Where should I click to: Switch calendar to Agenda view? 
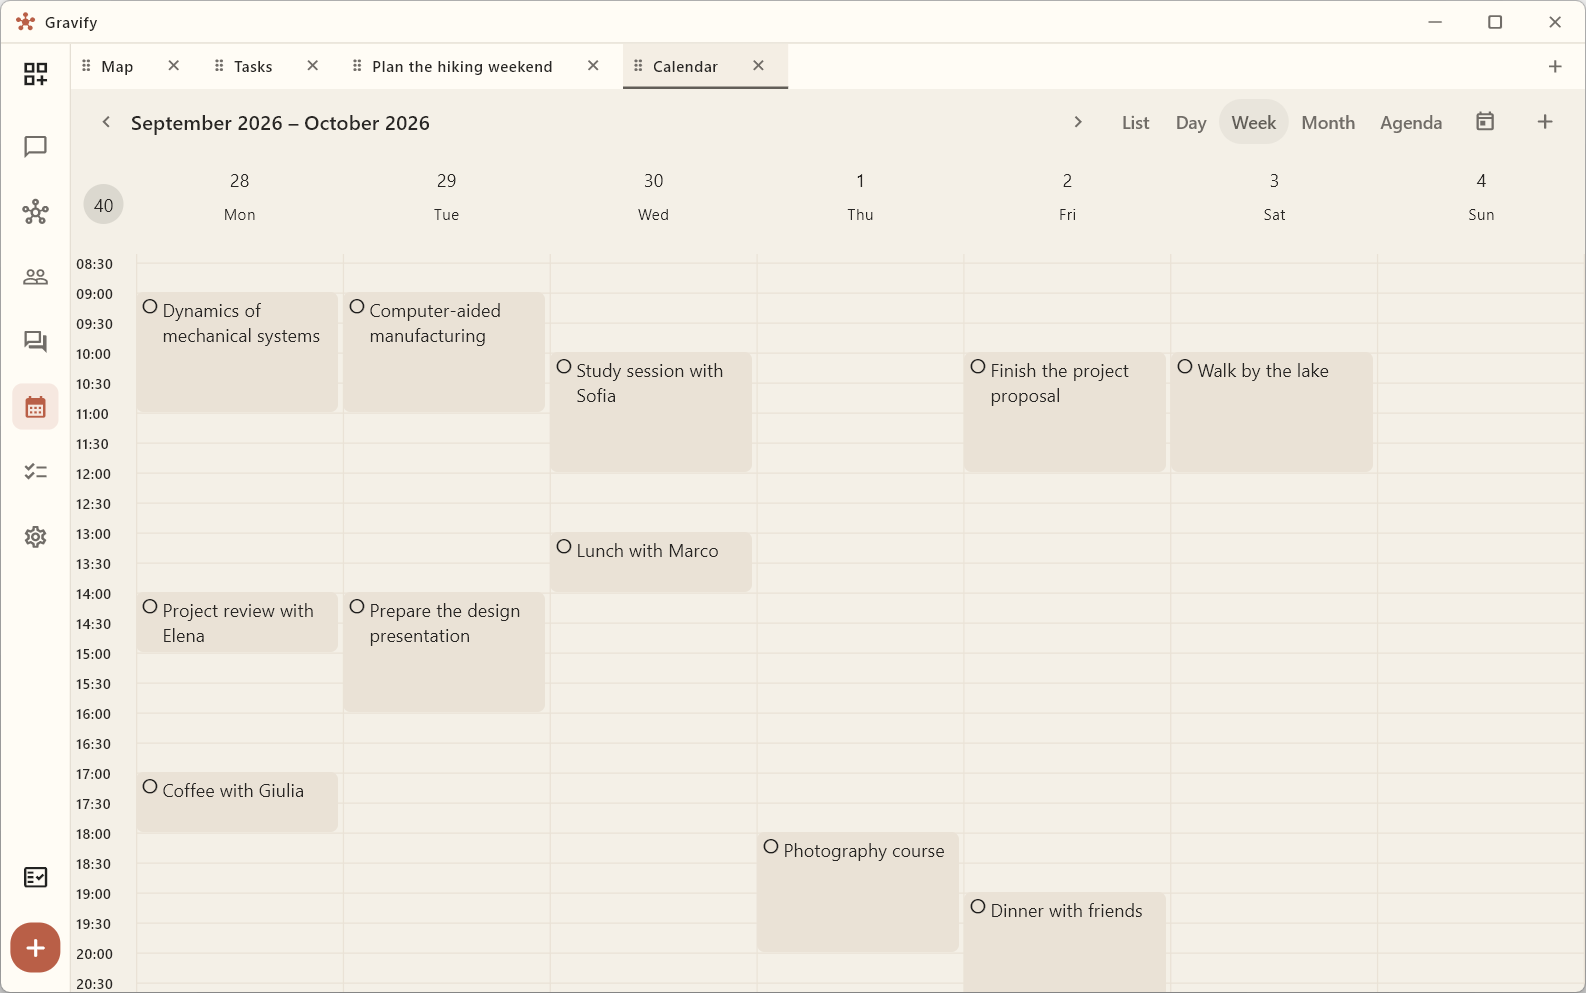(1411, 122)
